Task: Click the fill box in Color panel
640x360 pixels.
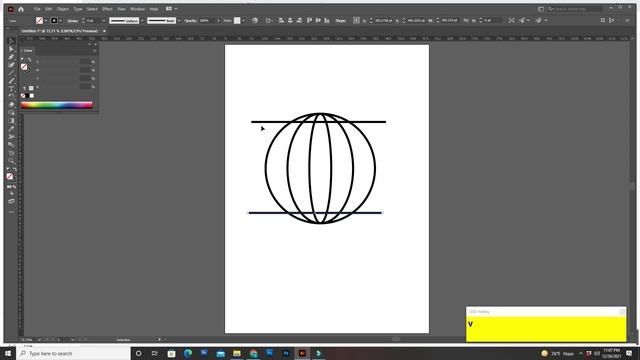Action: pyautogui.click(x=24, y=67)
